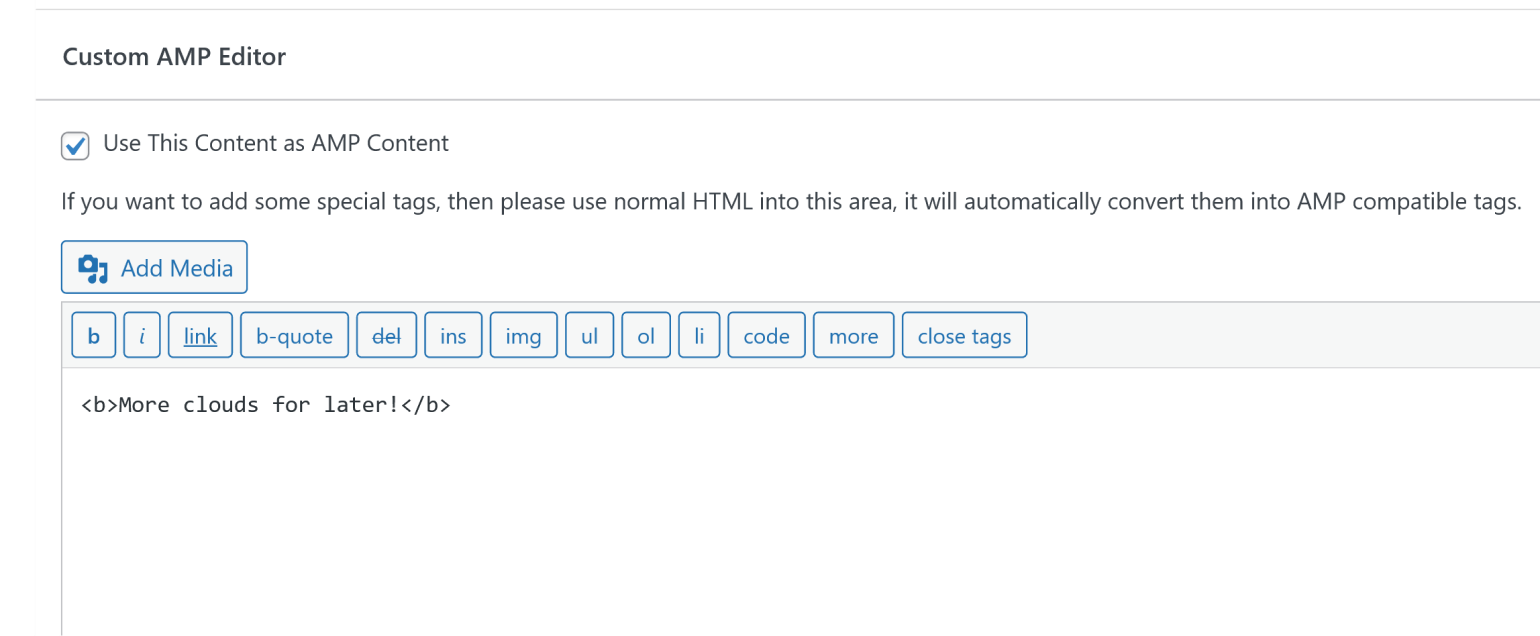Add an unordered list with ul
The height and width of the screenshot is (636, 1540).
[x=589, y=336]
